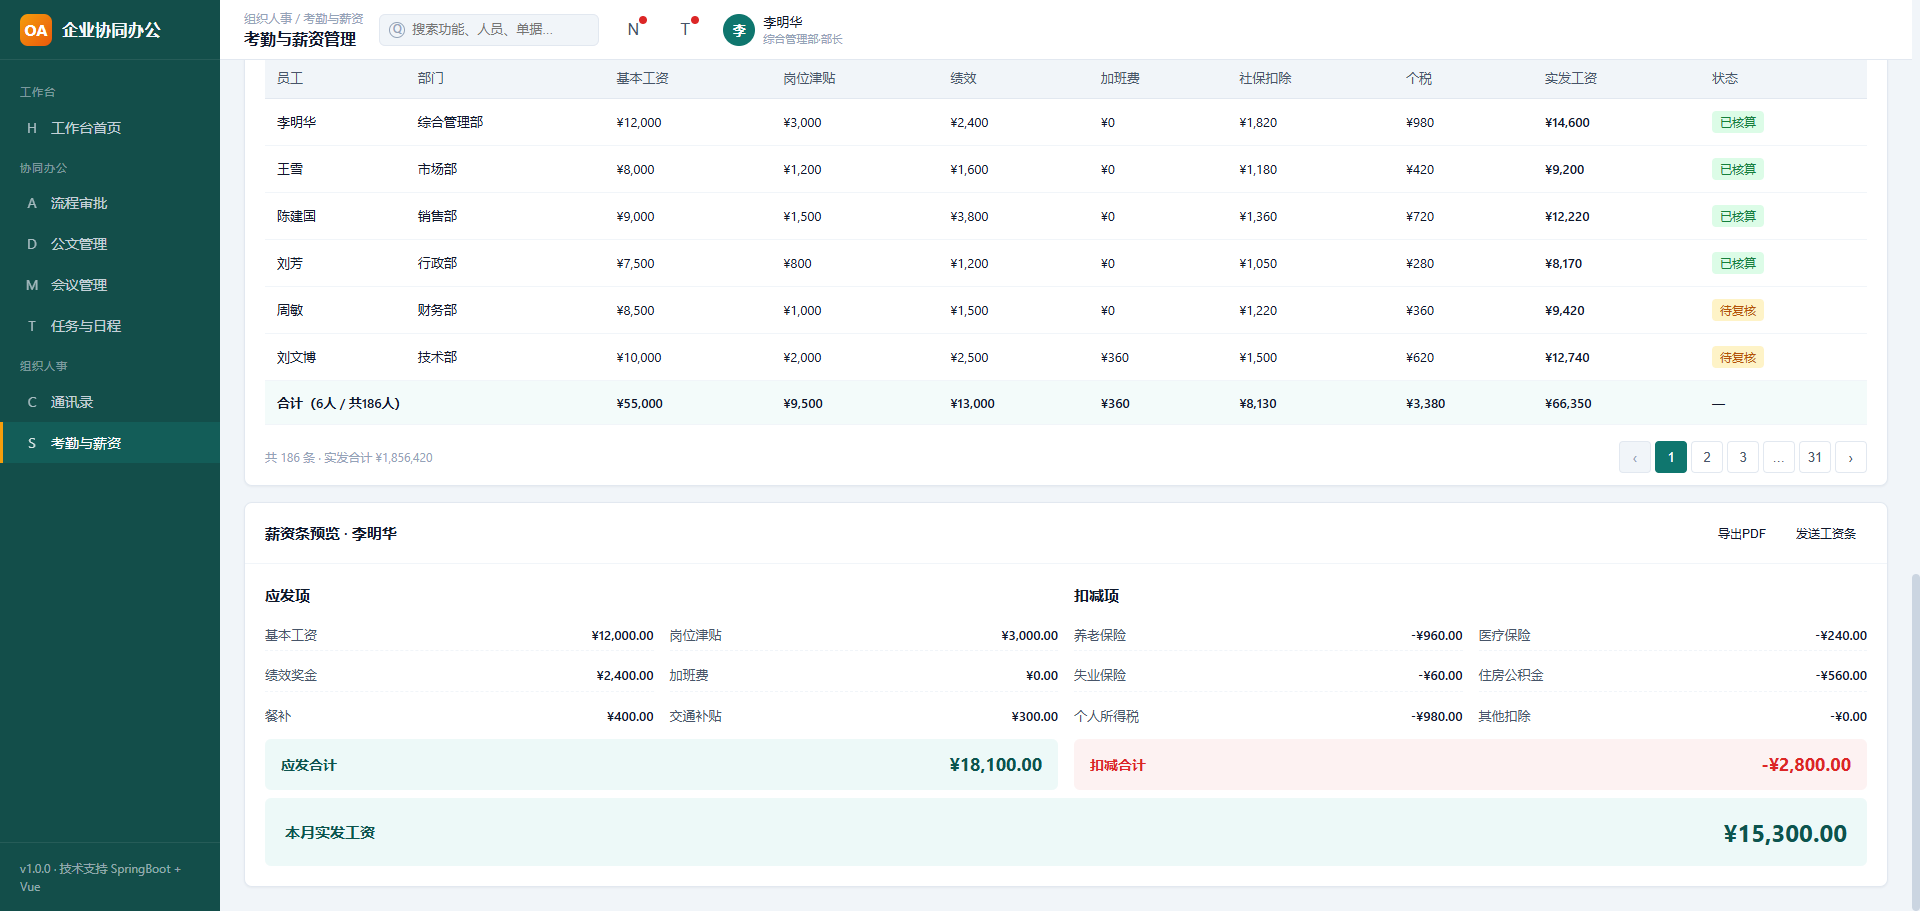Click 已核算 status tag for 李明华
Image resolution: width=1920 pixels, height=911 pixels.
pyautogui.click(x=1738, y=122)
